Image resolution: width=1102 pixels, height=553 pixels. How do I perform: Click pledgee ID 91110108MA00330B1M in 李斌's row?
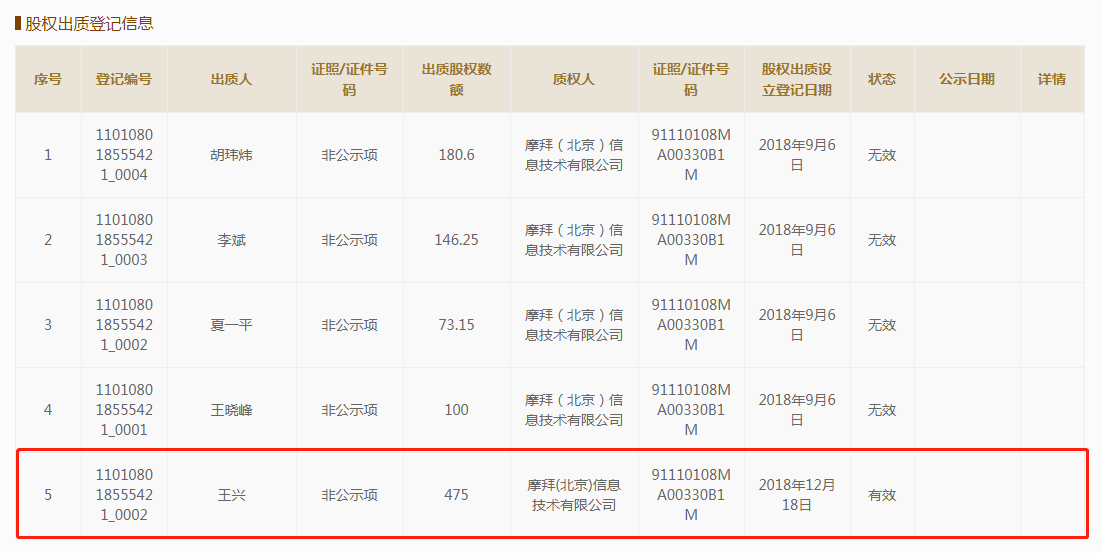click(691, 240)
